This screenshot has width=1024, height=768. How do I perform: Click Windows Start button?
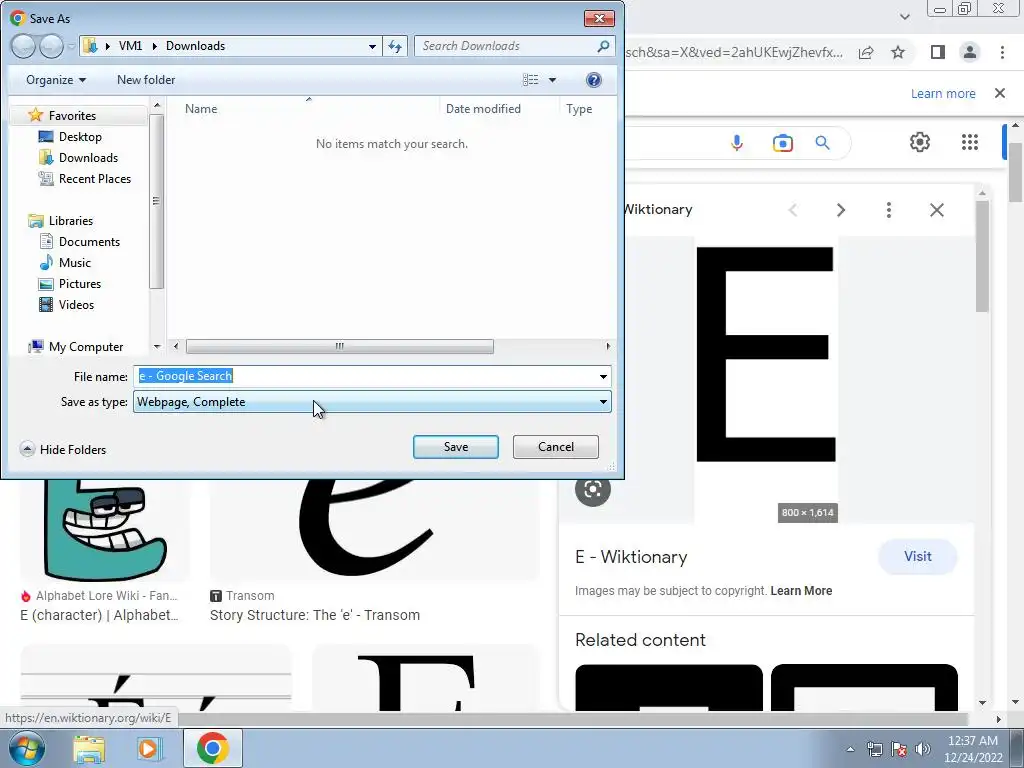[25, 748]
